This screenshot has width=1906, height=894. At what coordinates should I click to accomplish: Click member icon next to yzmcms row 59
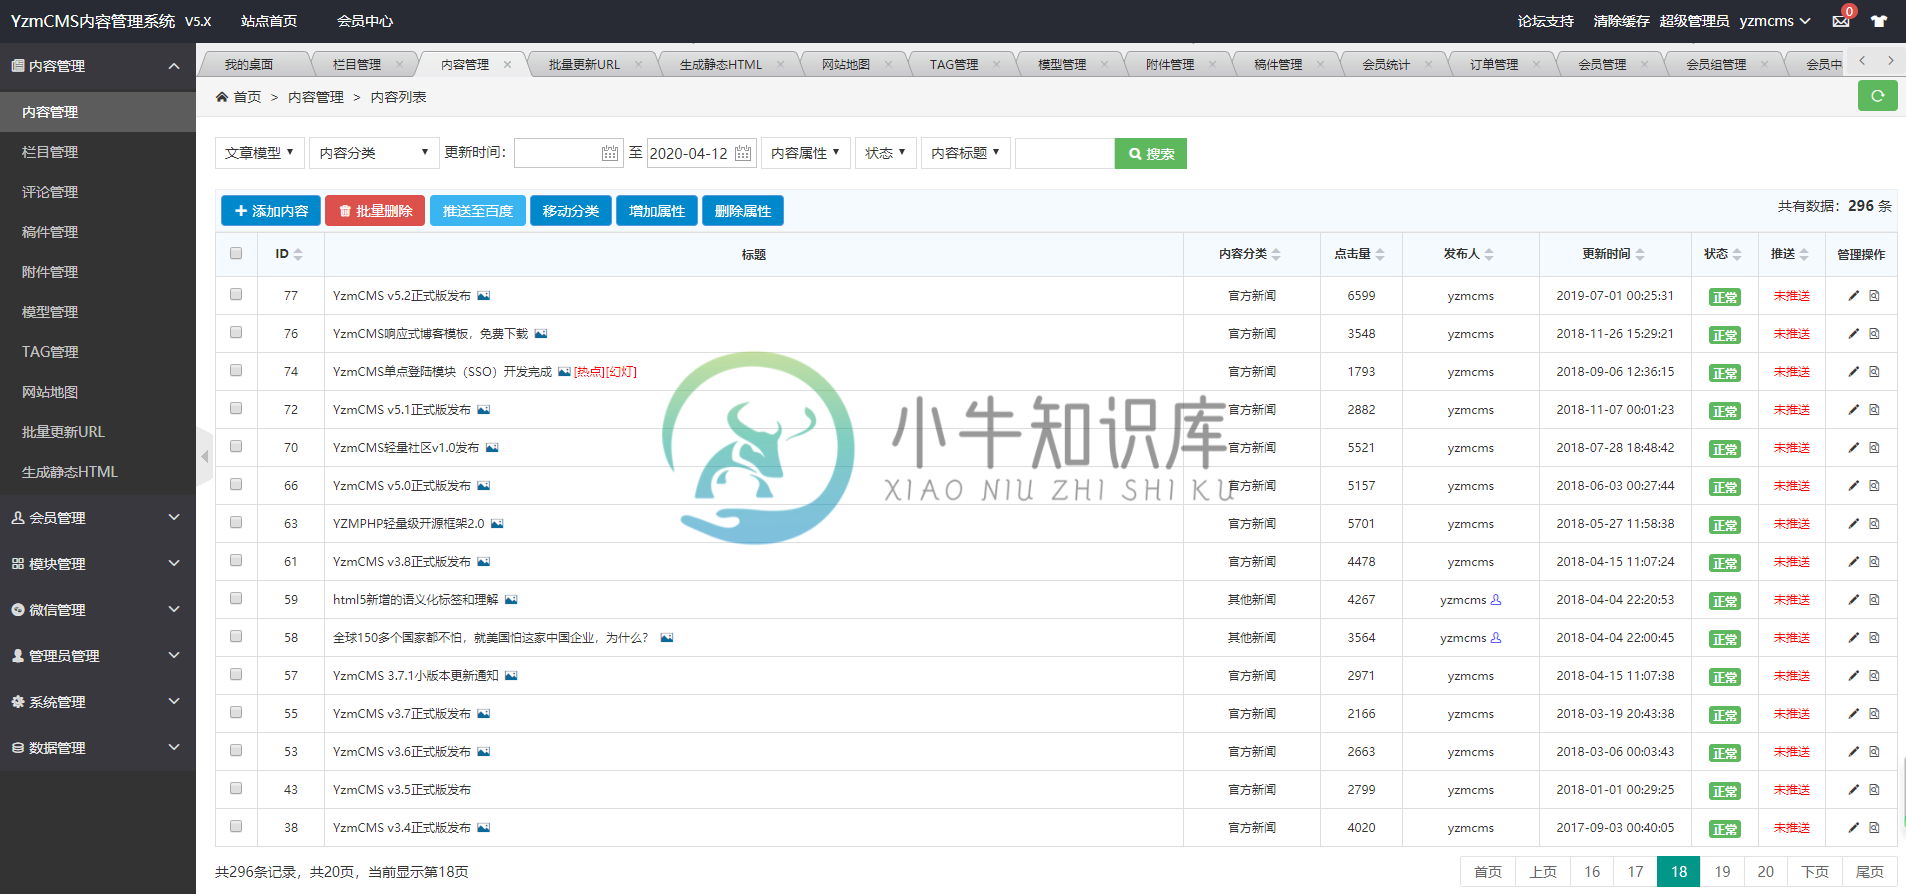point(1496,600)
